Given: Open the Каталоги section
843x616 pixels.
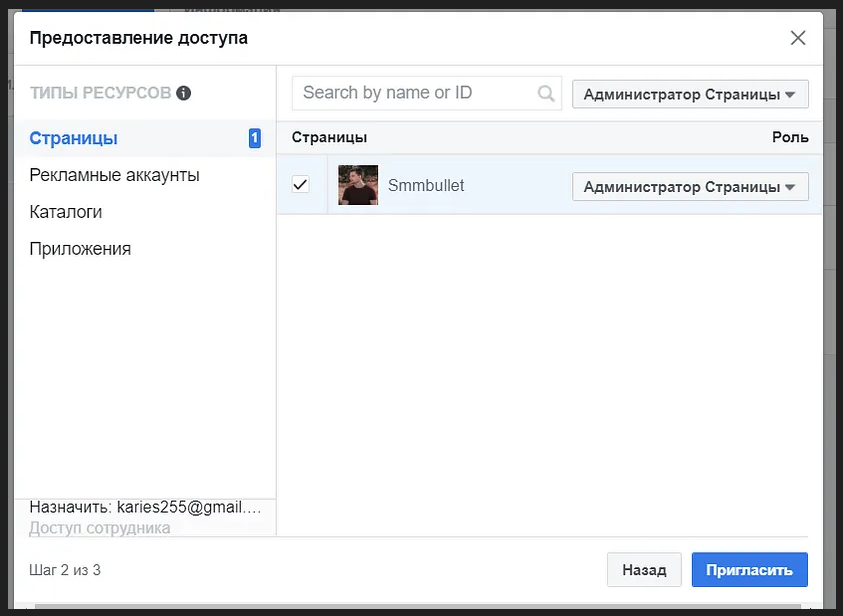Looking at the screenshot, I should (65, 211).
